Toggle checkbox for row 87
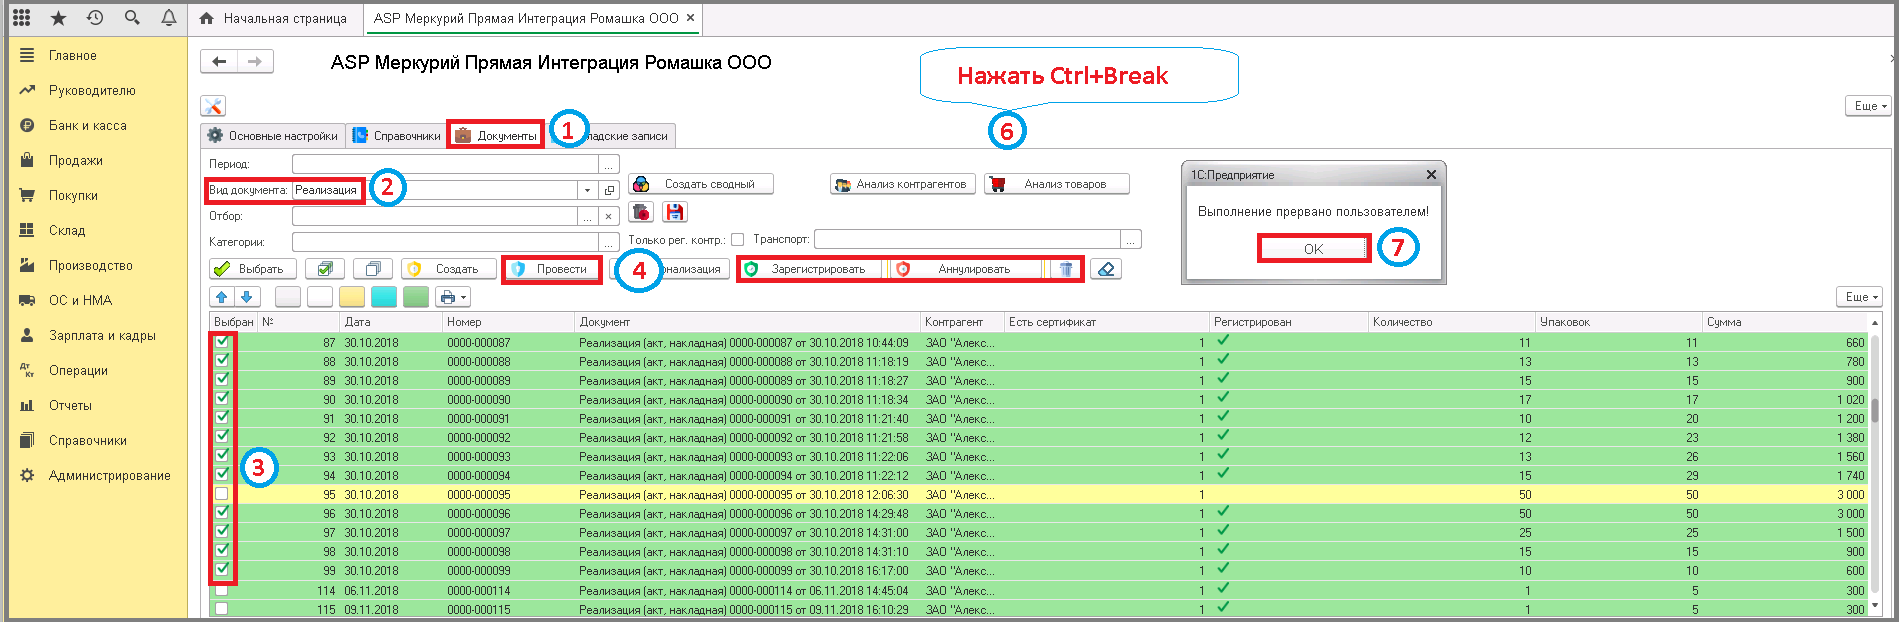This screenshot has width=1899, height=622. point(222,342)
